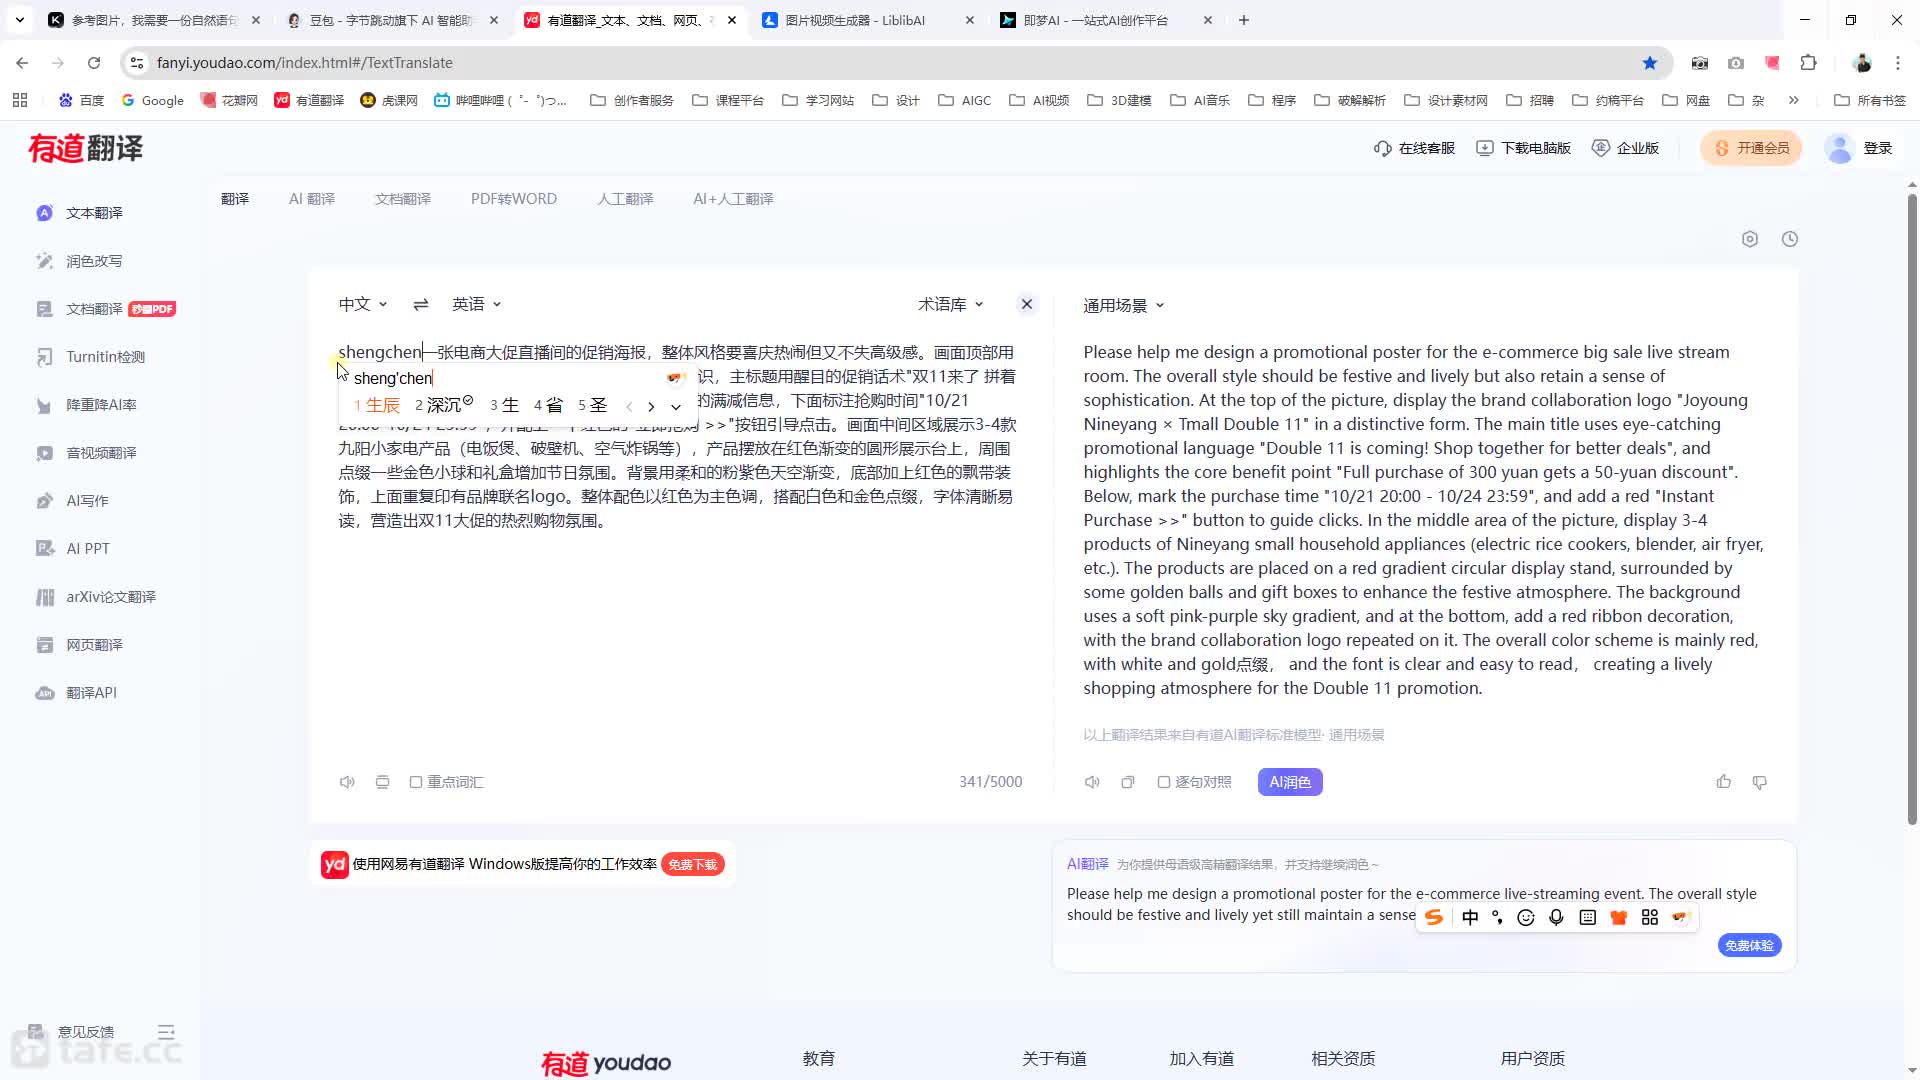Click the AI润色 button
The width and height of the screenshot is (1920, 1080).
[x=1290, y=782]
